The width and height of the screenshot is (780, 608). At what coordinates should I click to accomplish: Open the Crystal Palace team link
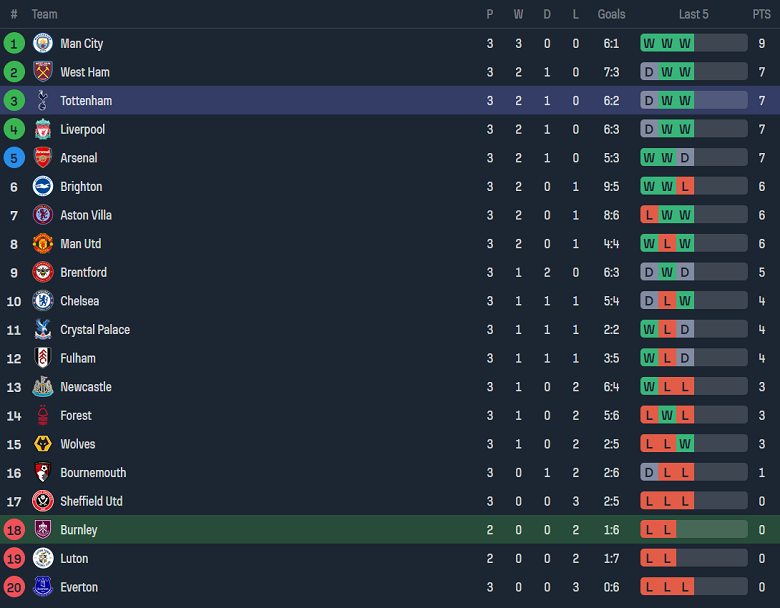[95, 330]
